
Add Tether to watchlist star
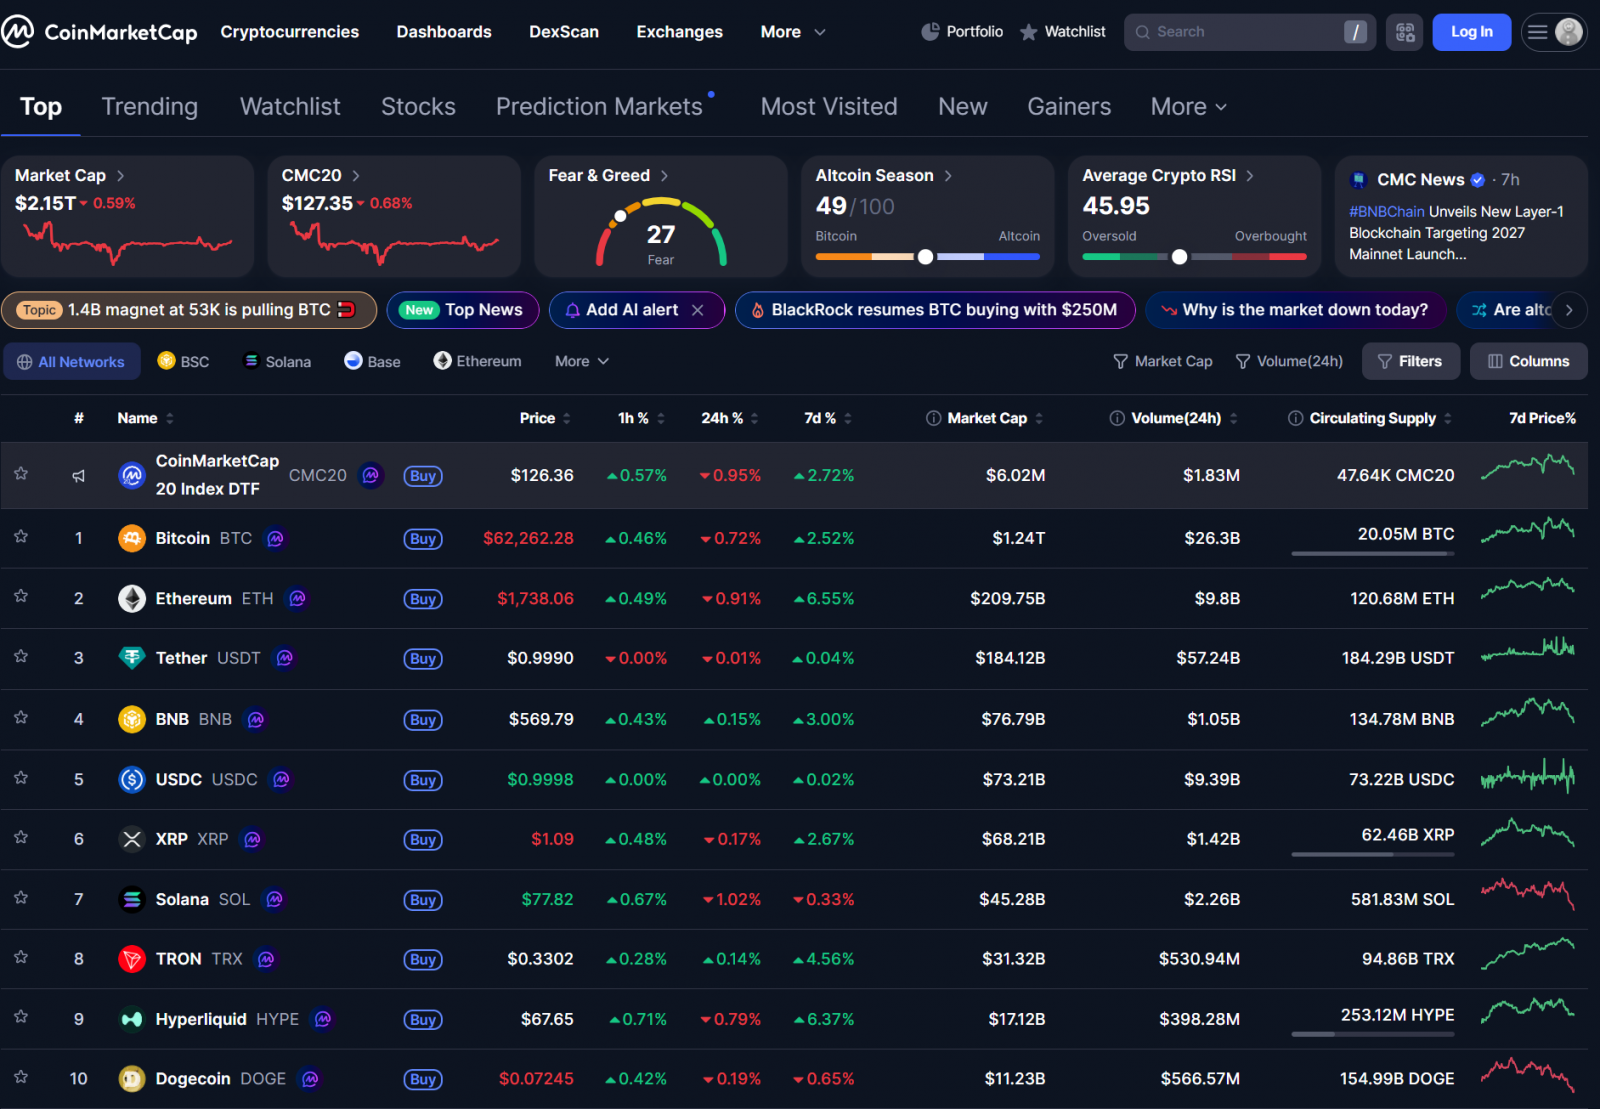point(21,656)
